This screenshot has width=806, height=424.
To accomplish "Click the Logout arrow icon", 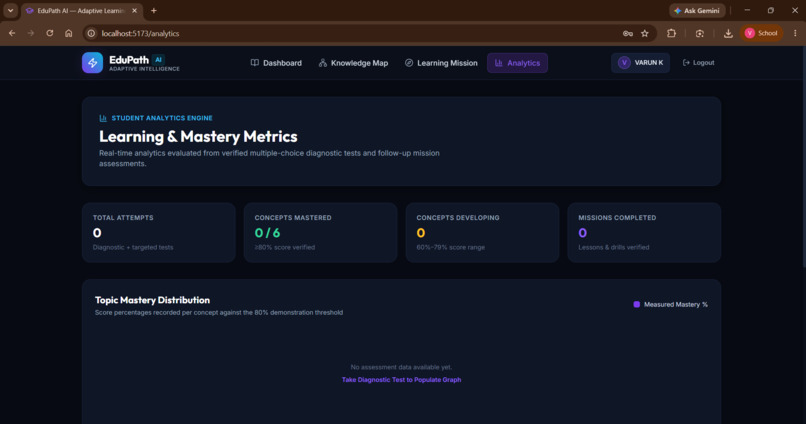I will 686,63.
